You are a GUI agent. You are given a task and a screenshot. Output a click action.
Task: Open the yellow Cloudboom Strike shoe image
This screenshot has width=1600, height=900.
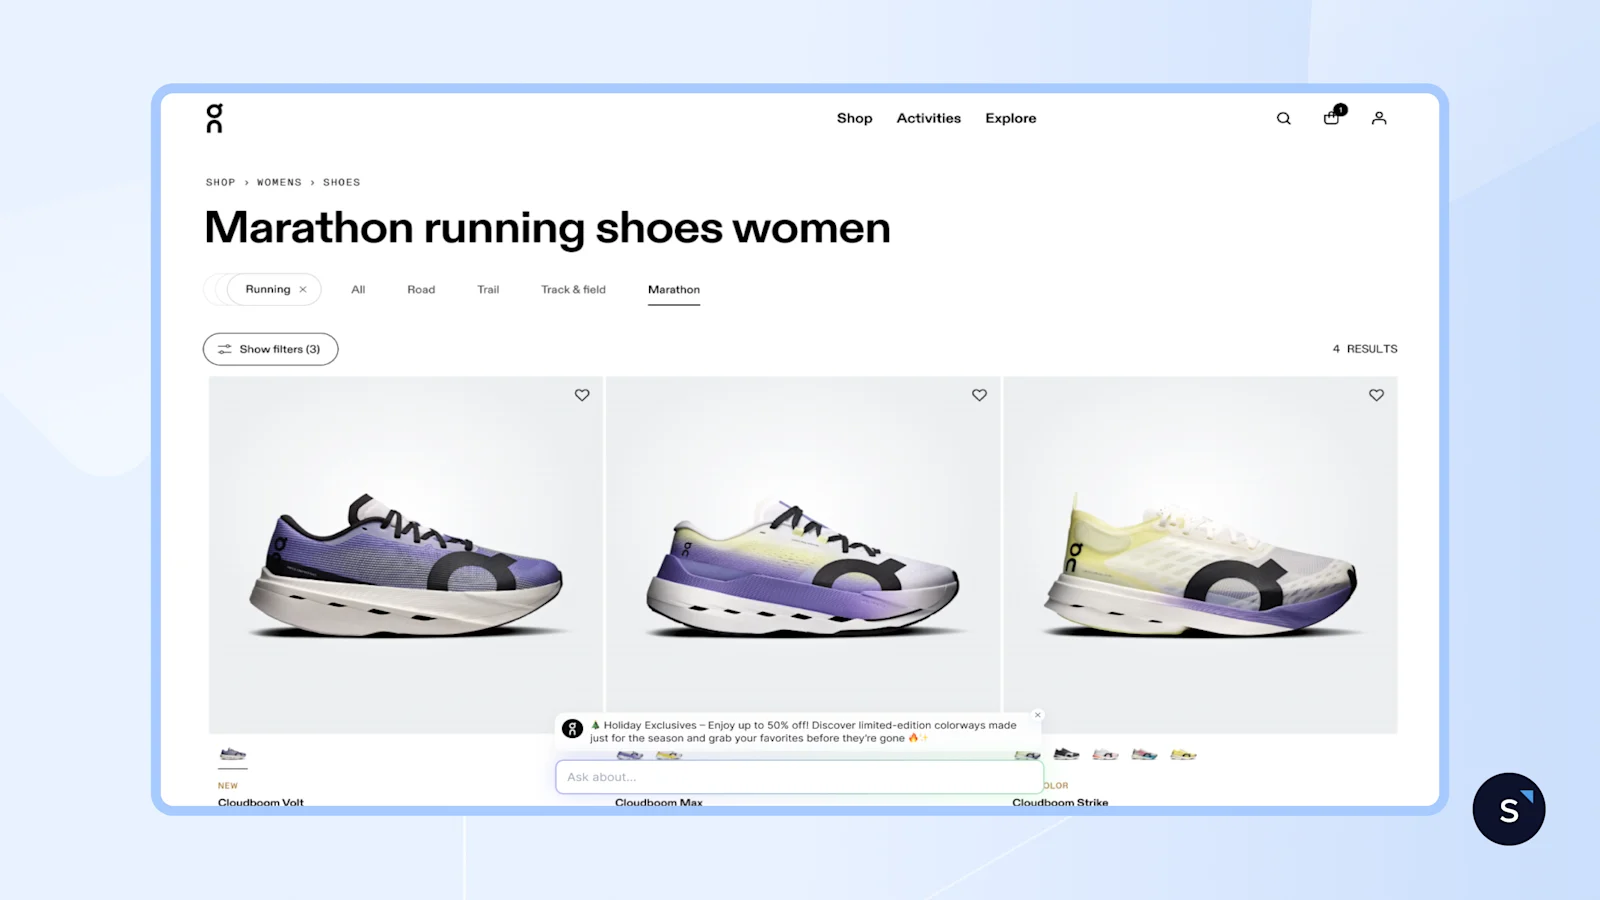(1200, 555)
